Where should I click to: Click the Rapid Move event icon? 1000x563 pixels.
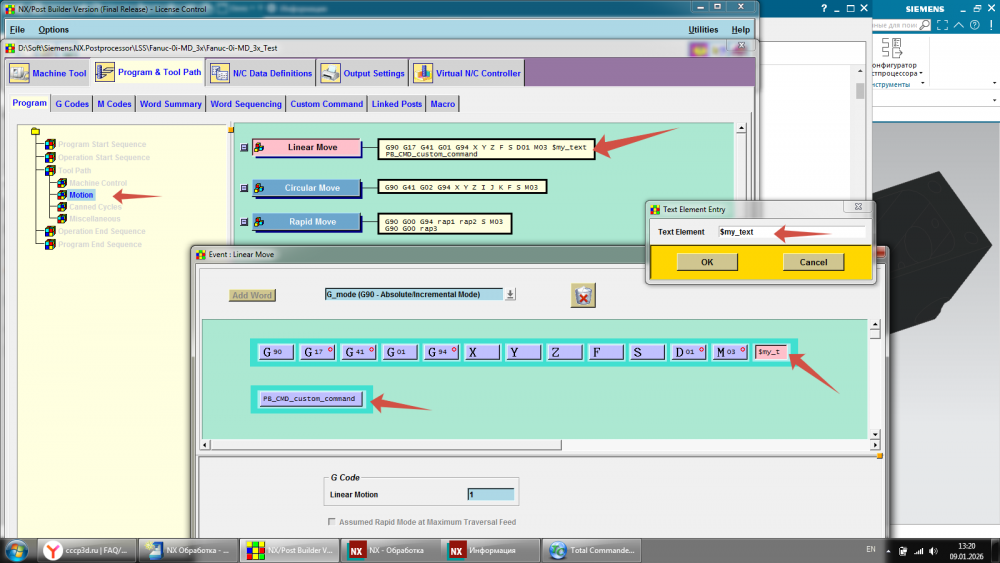[x=259, y=222]
